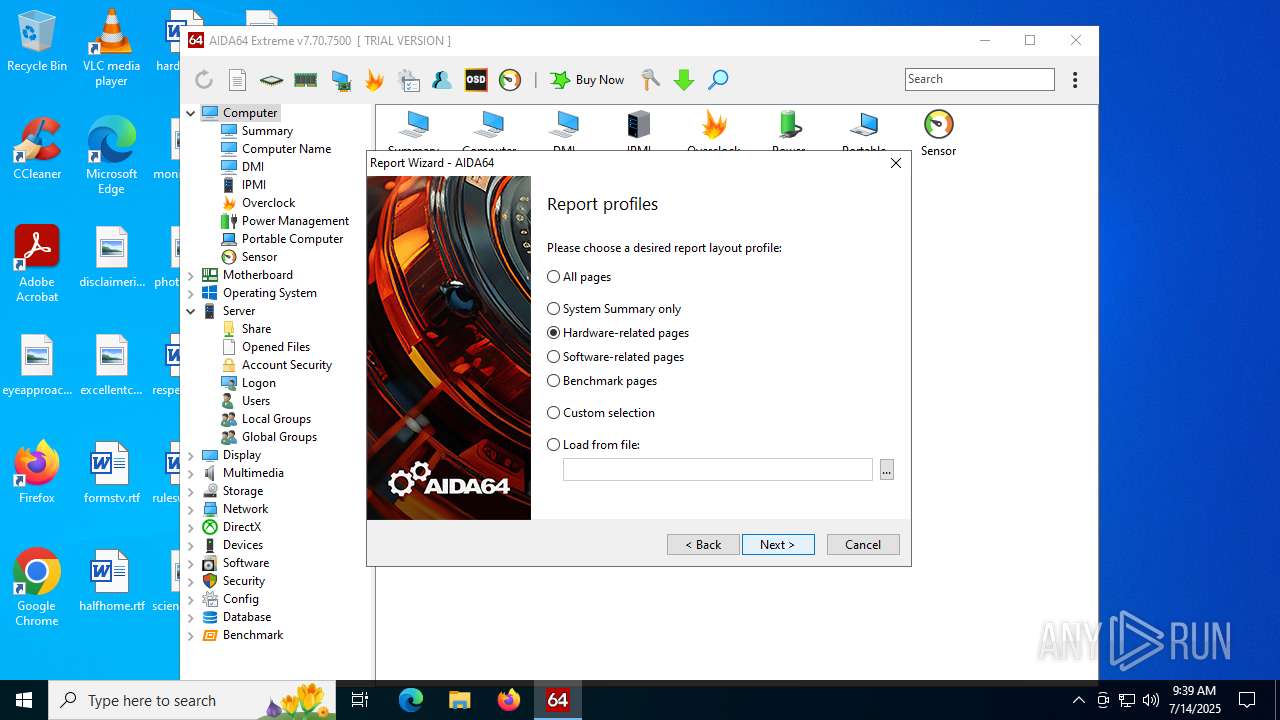Viewport: 1280px width, 720px height.
Task: Open the OSD panel icon
Action: (x=476, y=80)
